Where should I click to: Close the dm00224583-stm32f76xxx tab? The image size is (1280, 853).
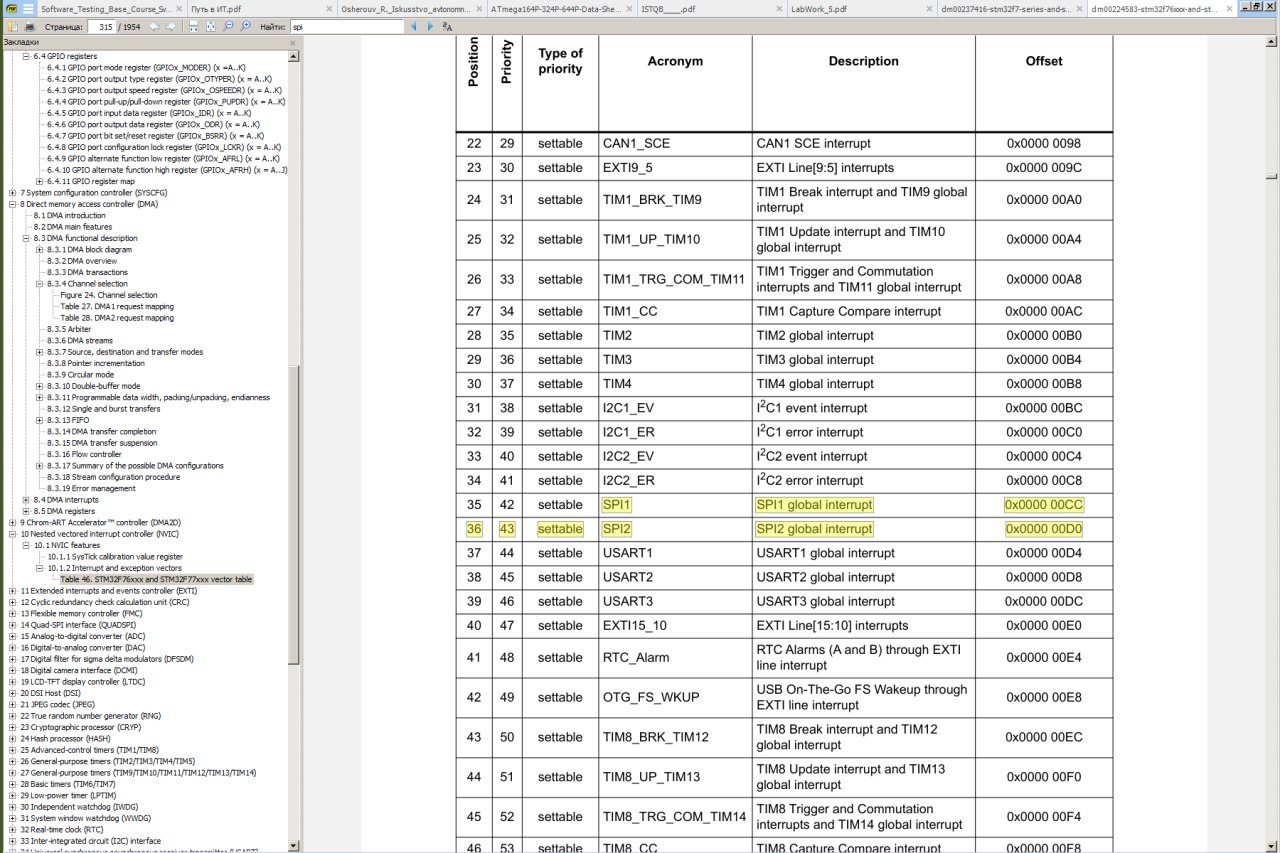coord(1228,8)
